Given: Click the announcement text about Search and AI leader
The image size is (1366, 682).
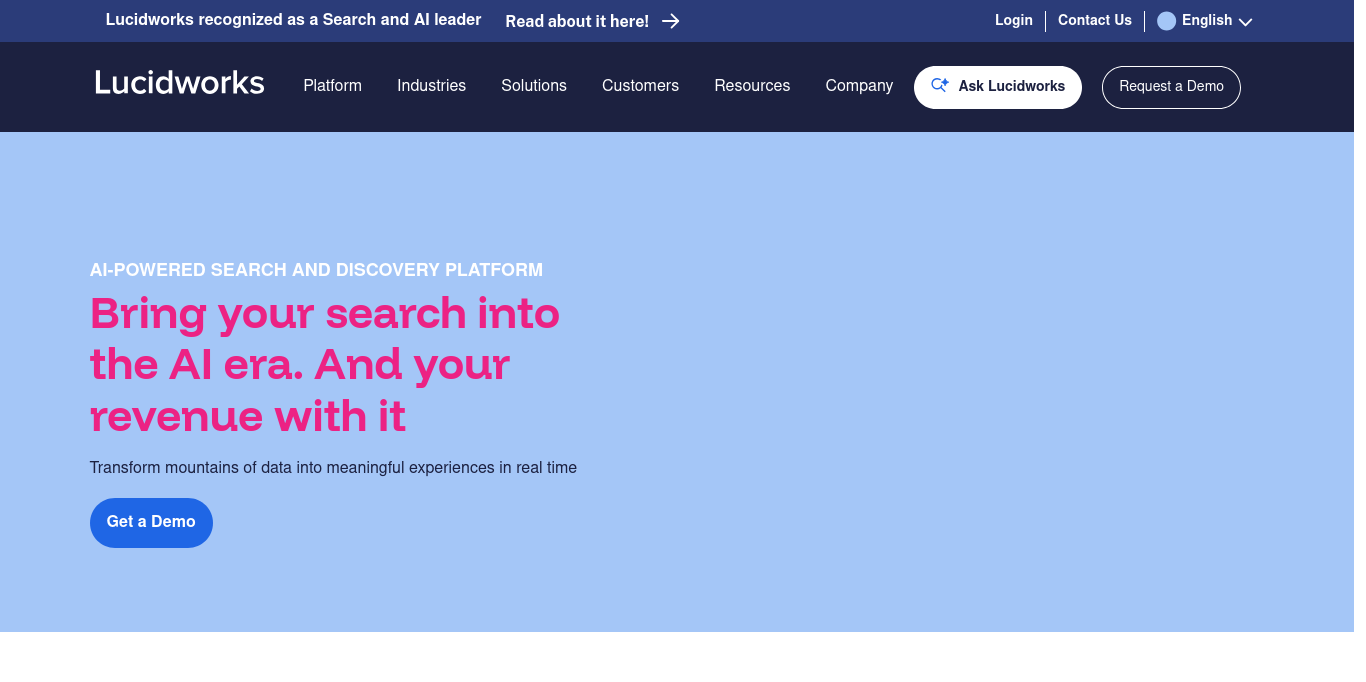Looking at the screenshot, I should (x=293, y=20).
